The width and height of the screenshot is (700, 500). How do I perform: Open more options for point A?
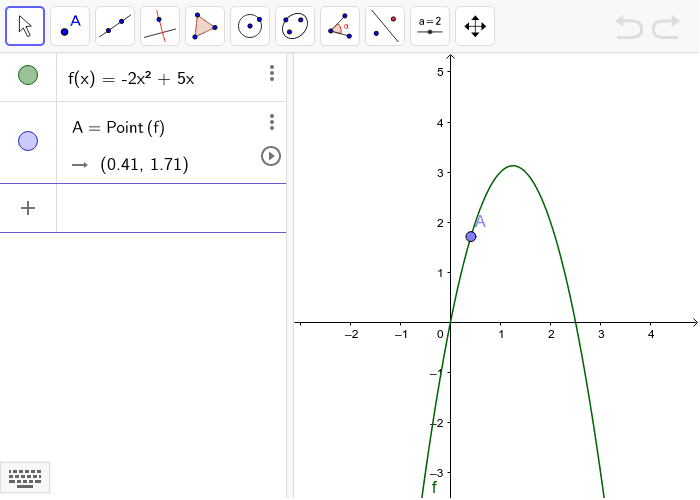coord(272,122)
